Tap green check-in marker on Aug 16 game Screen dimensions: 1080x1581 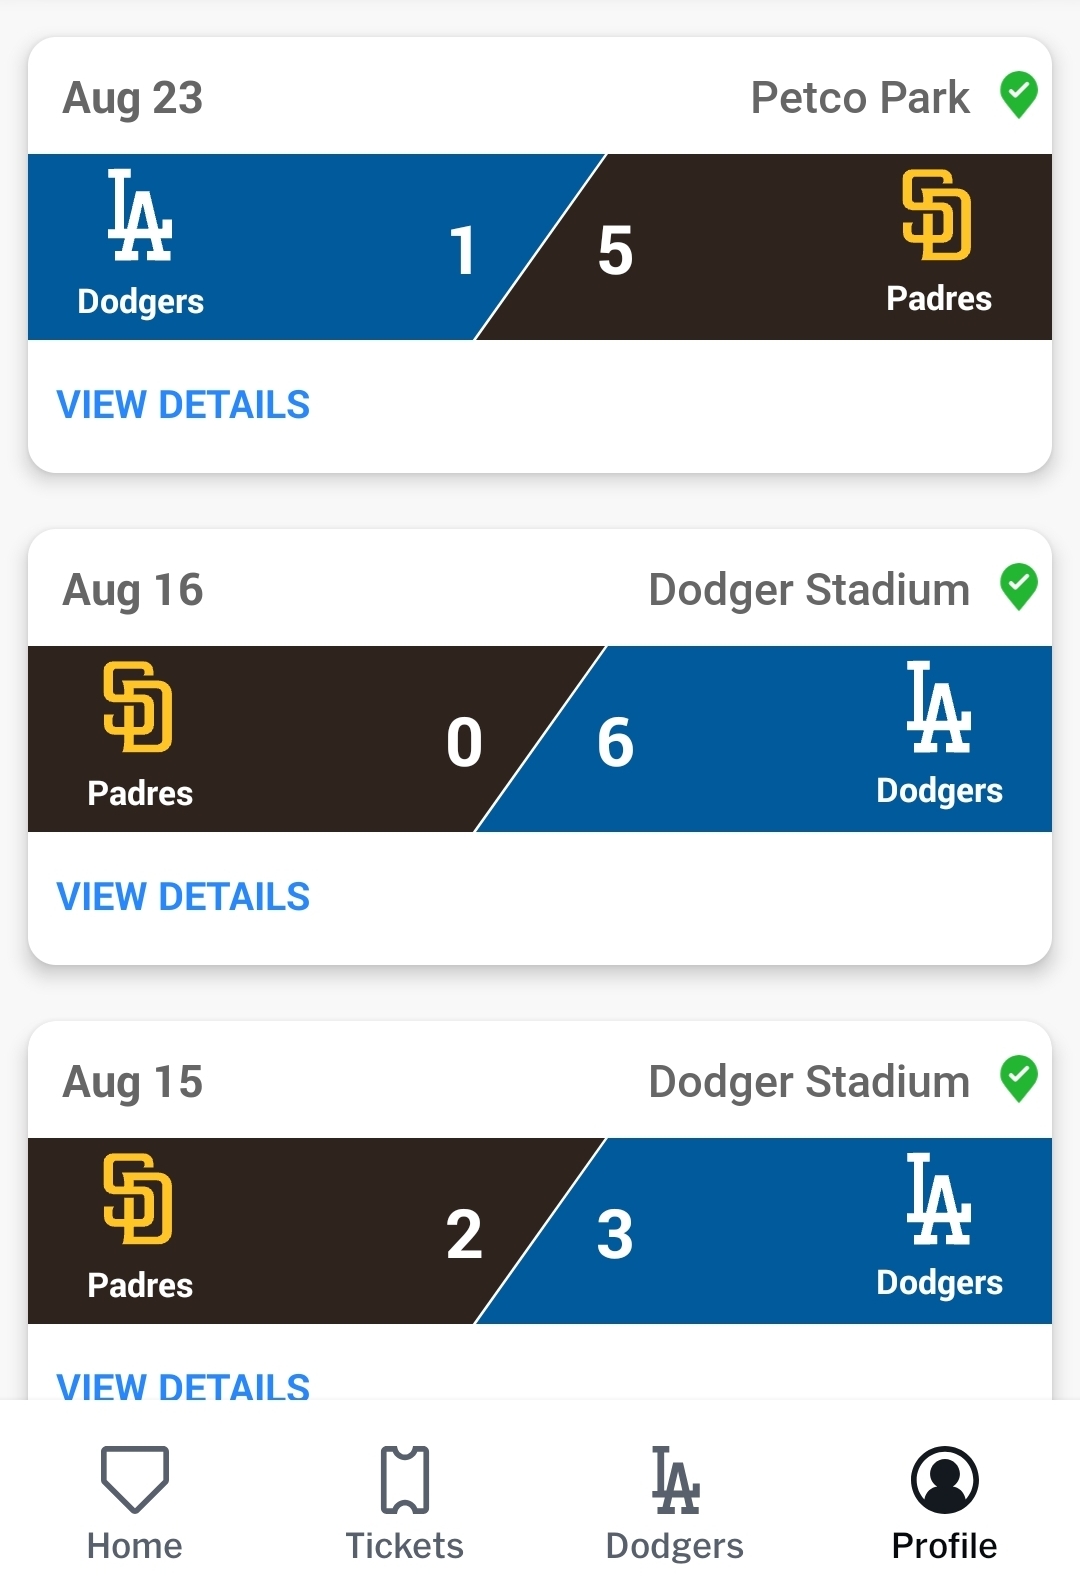1019,587
